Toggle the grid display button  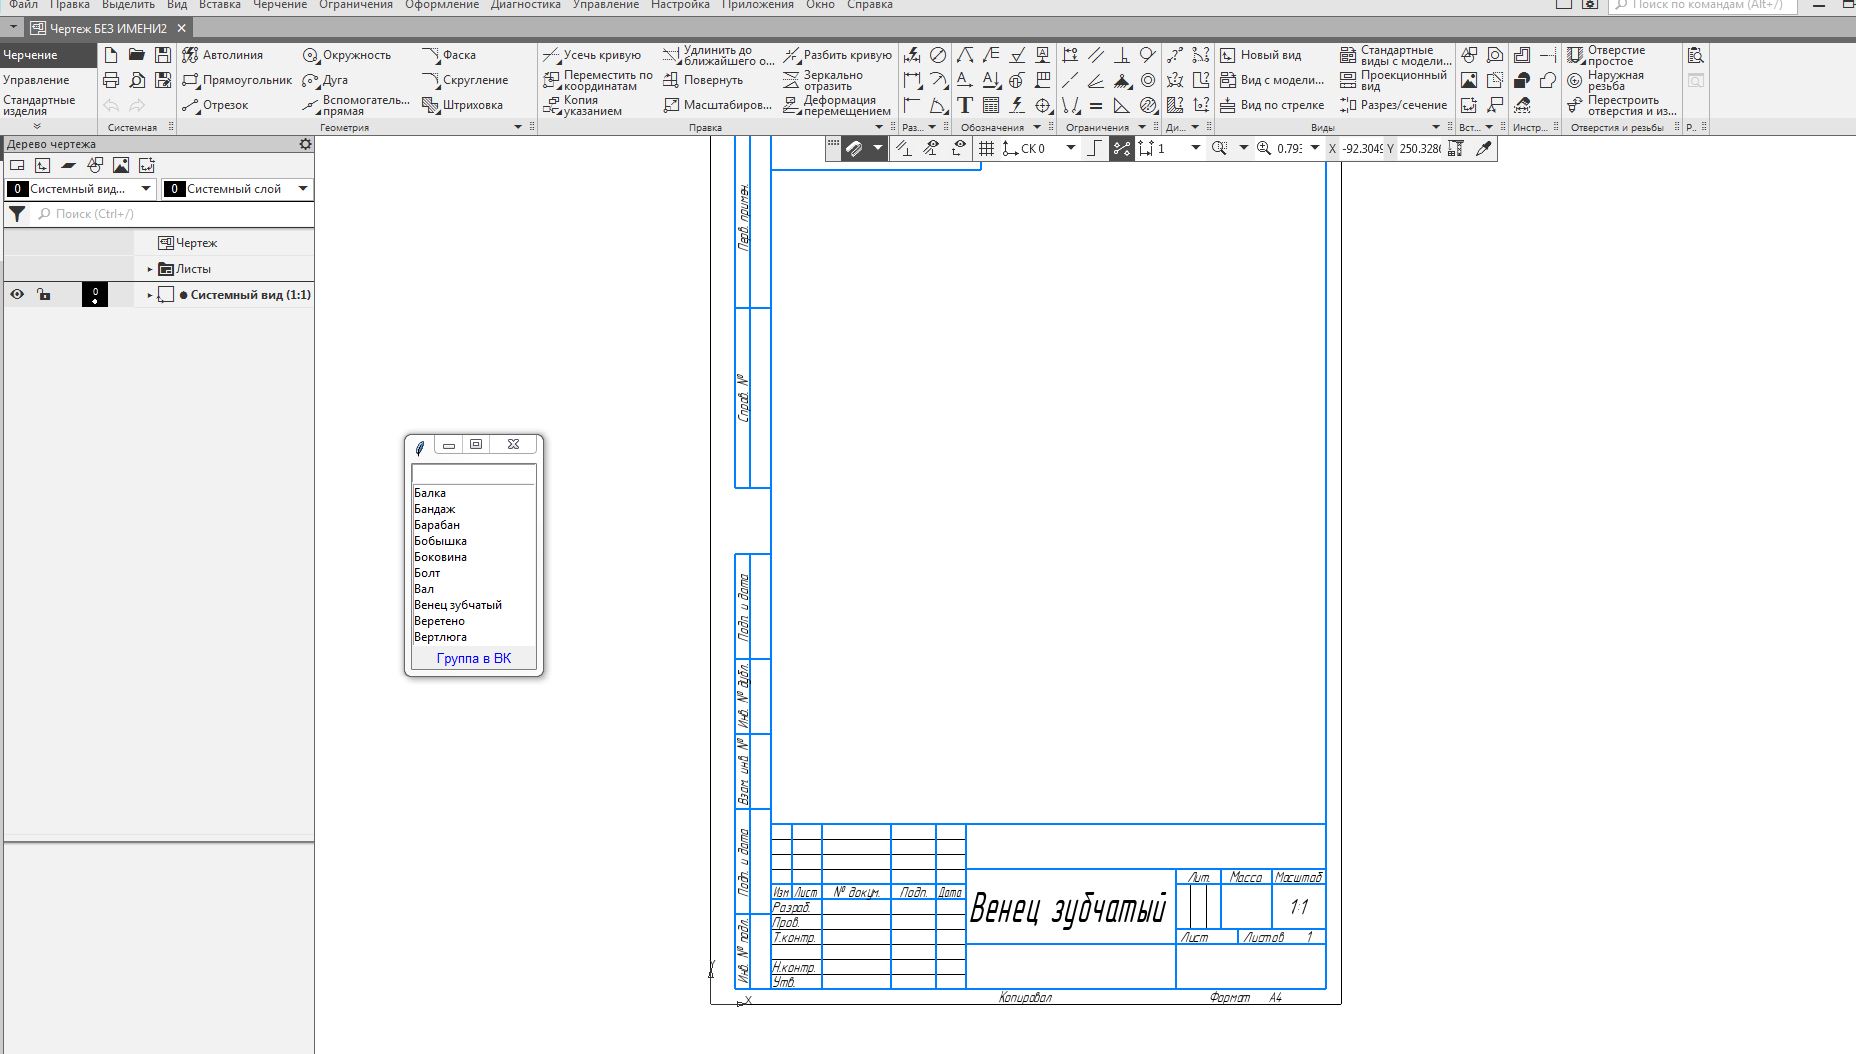[x=986, y=148]
